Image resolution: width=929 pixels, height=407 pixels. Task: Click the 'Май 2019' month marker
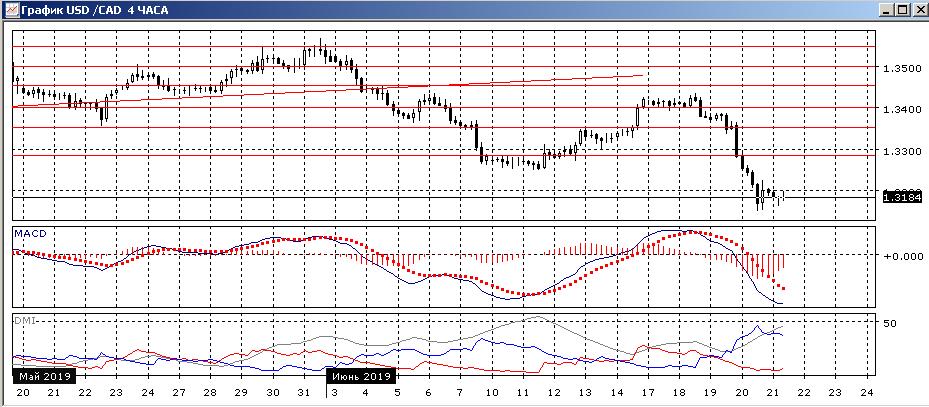pos(40,377)
